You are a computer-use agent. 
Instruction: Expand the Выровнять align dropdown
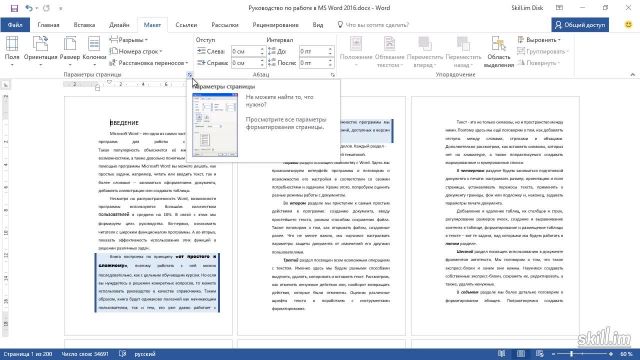click(539, 40)
